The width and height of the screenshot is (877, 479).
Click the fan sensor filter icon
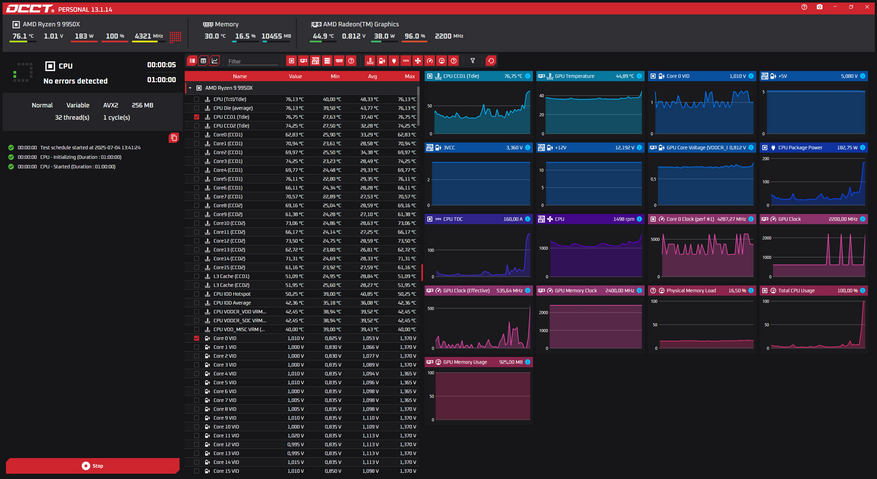coord(417,61)
